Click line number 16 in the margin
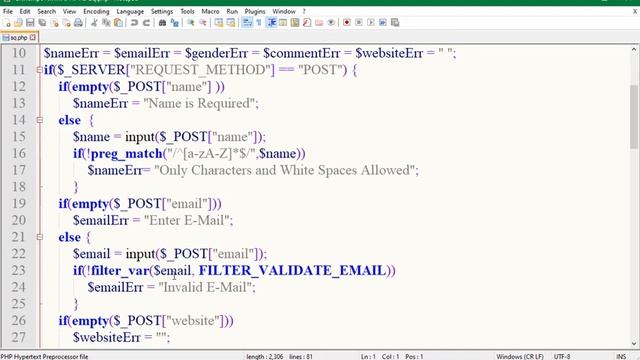 (18, 153)
